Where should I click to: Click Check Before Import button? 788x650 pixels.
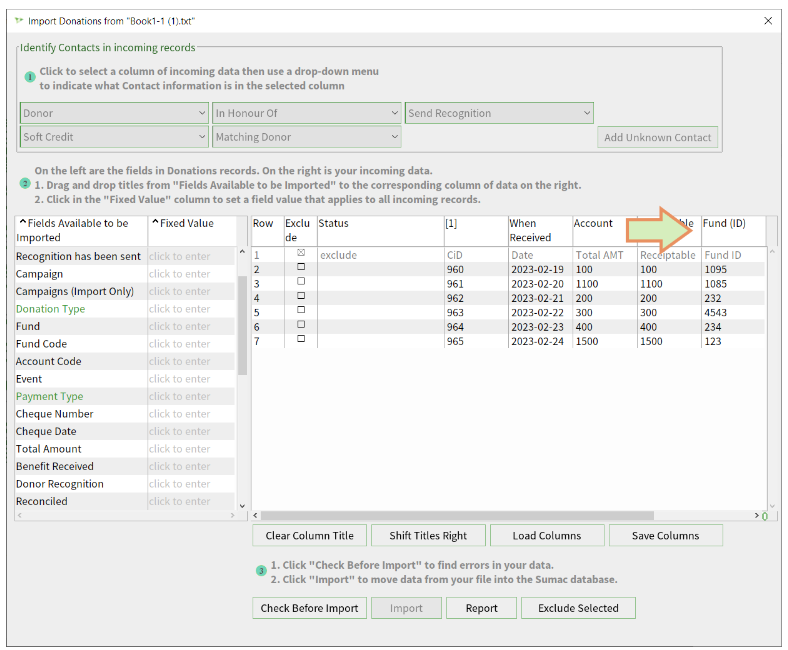(310, 608)
